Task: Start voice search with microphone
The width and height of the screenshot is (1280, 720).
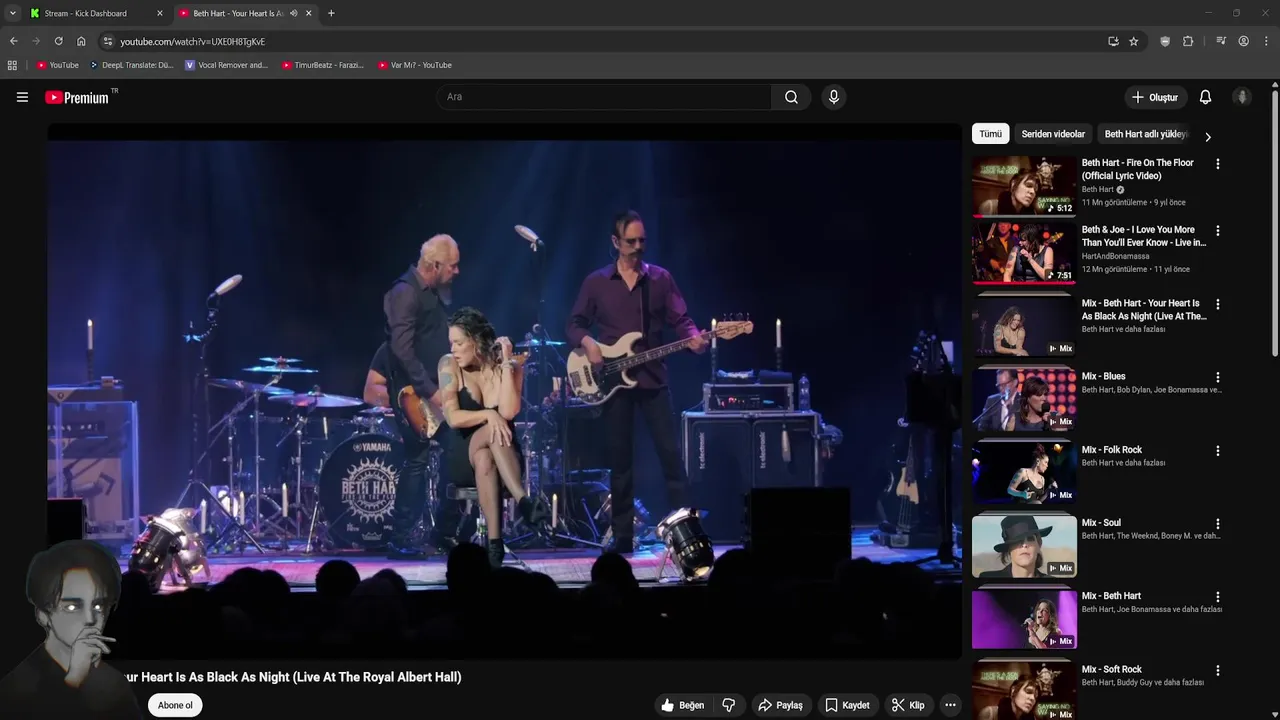Action: [833, 97]
